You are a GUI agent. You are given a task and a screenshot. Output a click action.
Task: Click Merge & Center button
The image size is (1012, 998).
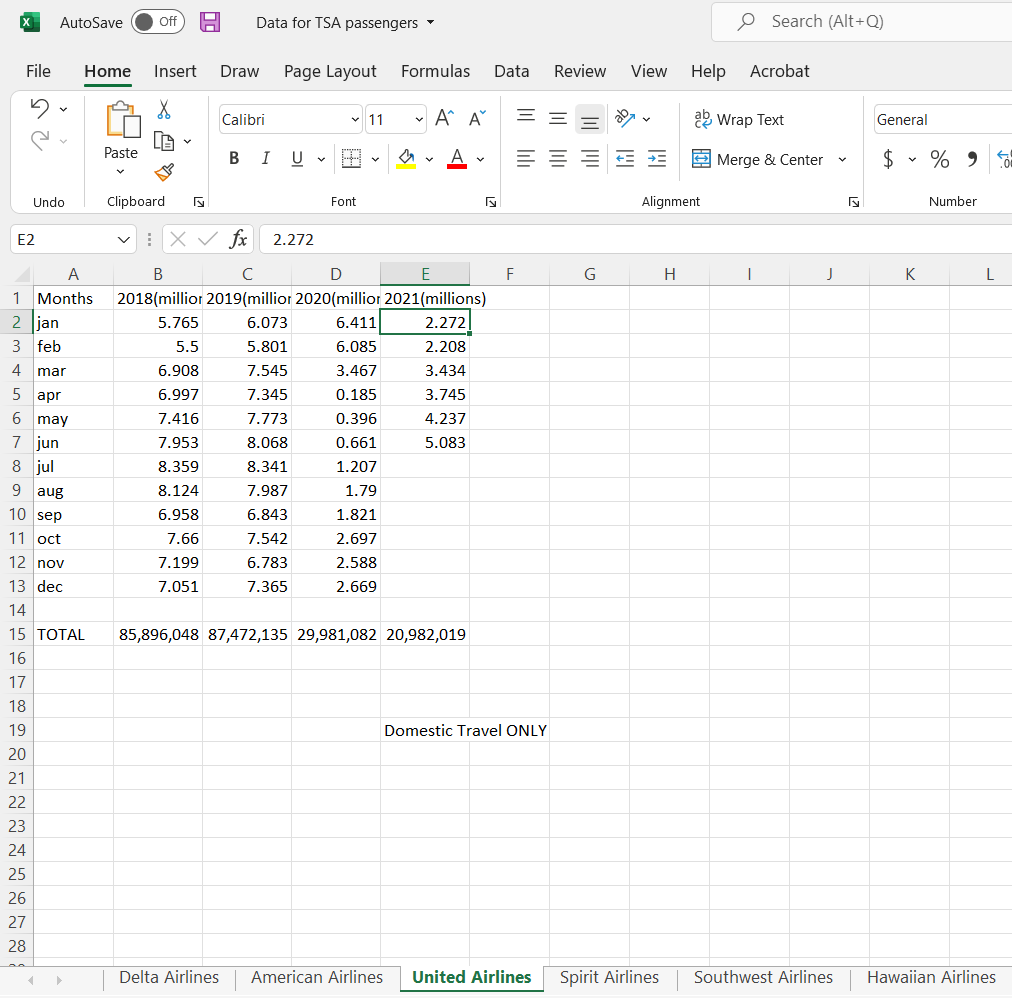pyautogui.click(x=757, y=159)
